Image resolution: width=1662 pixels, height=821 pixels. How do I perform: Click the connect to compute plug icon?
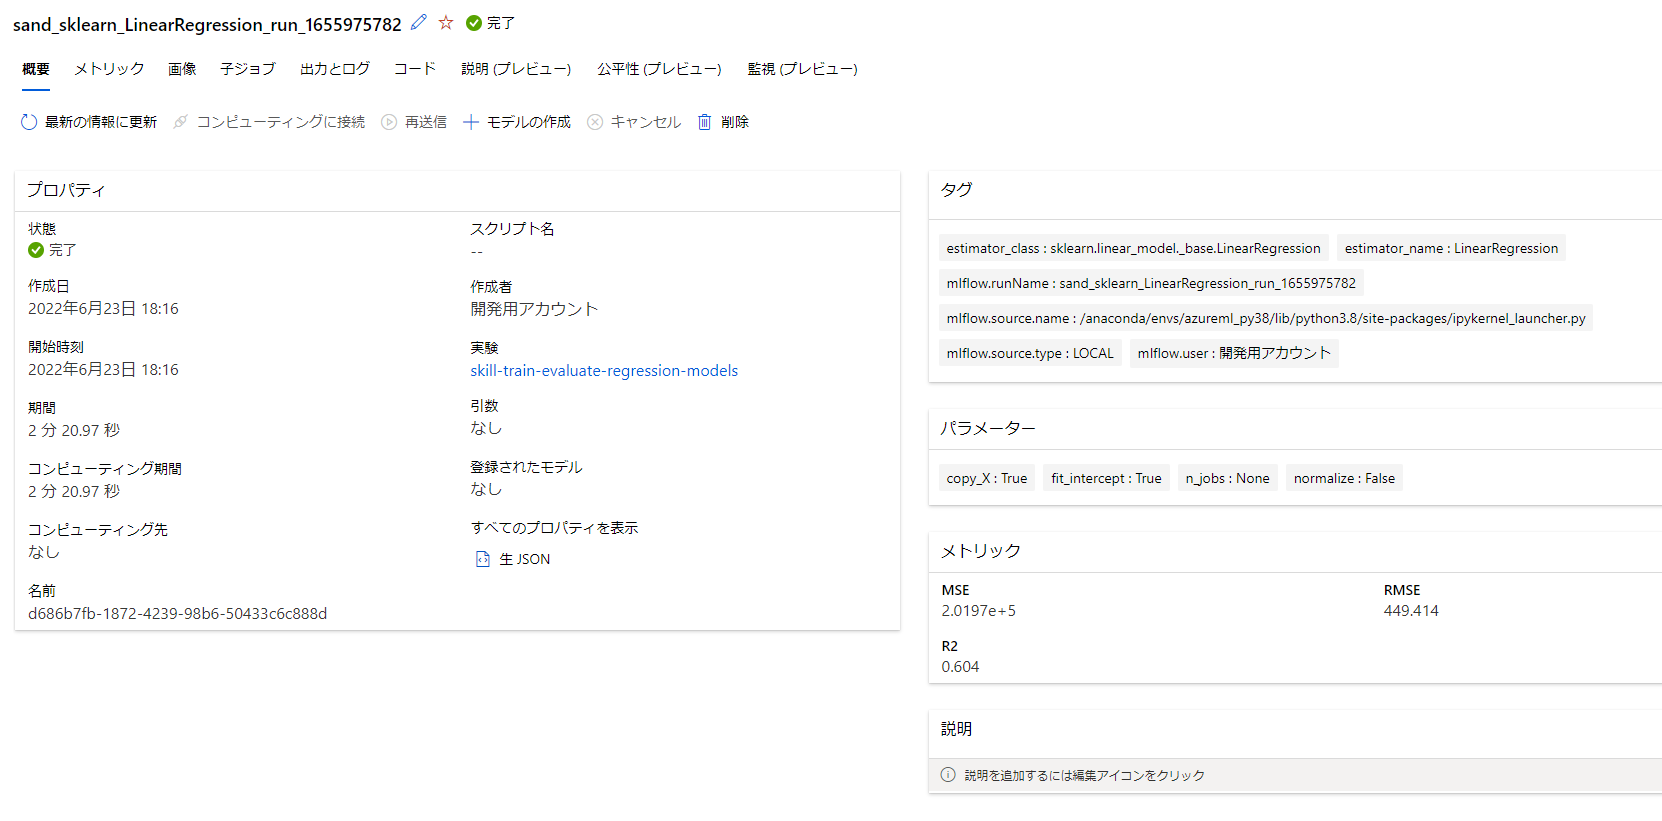pyautogui.click(x=180, y=122)
